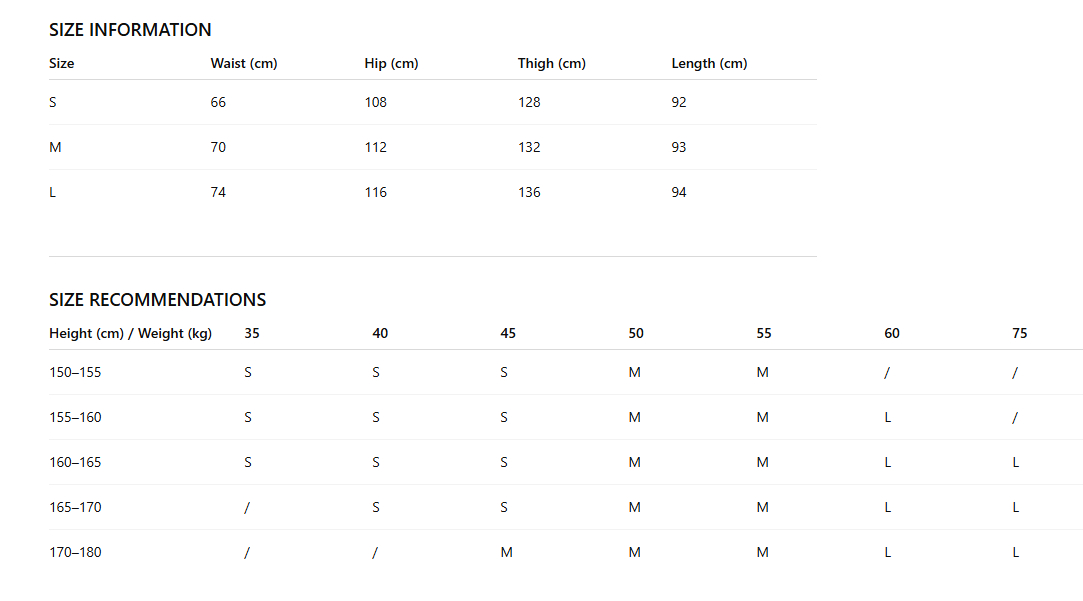This screenshot has height=601, width=1083.
Task: Click hip value 116 for size L
Action: click(376, 192)
